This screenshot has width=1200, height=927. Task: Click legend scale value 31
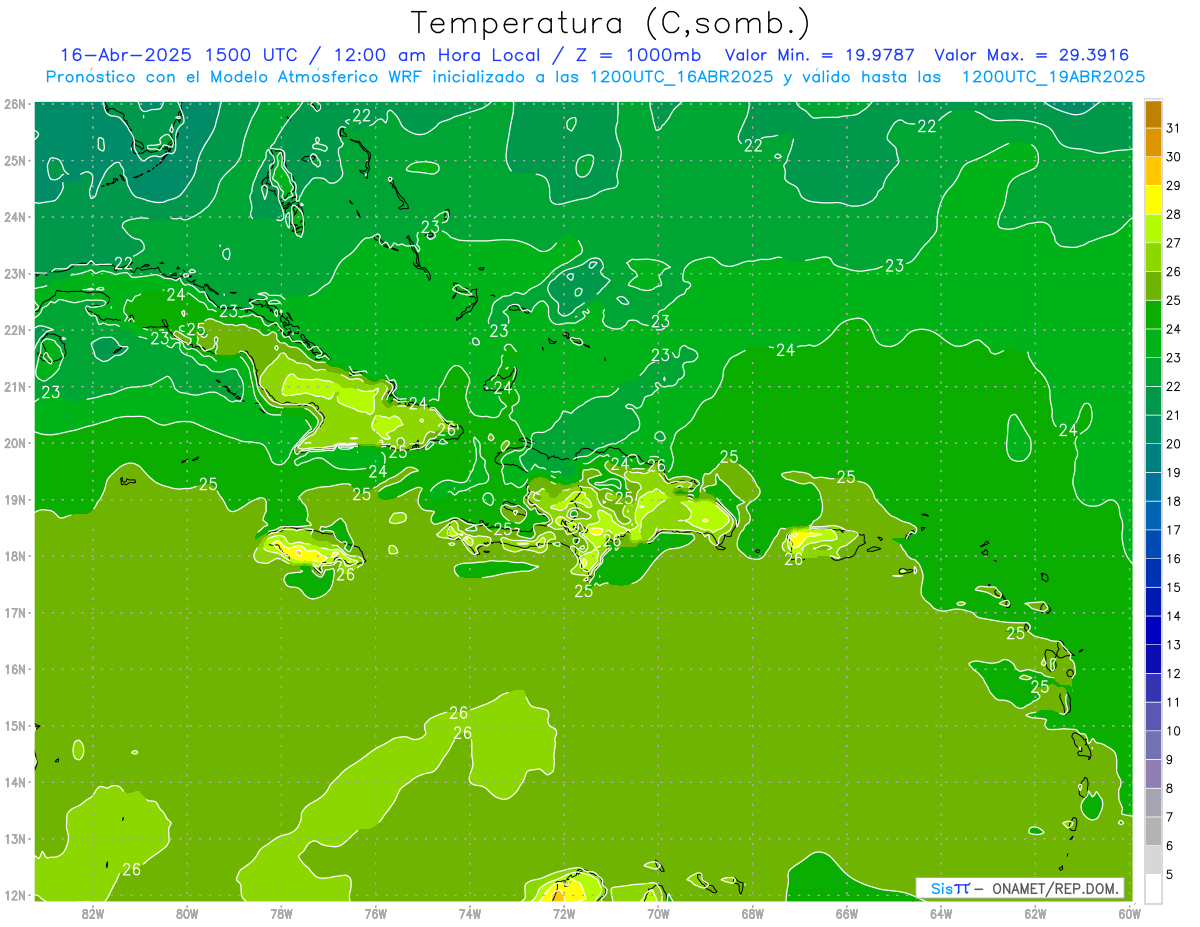[x=1174, y=128]
